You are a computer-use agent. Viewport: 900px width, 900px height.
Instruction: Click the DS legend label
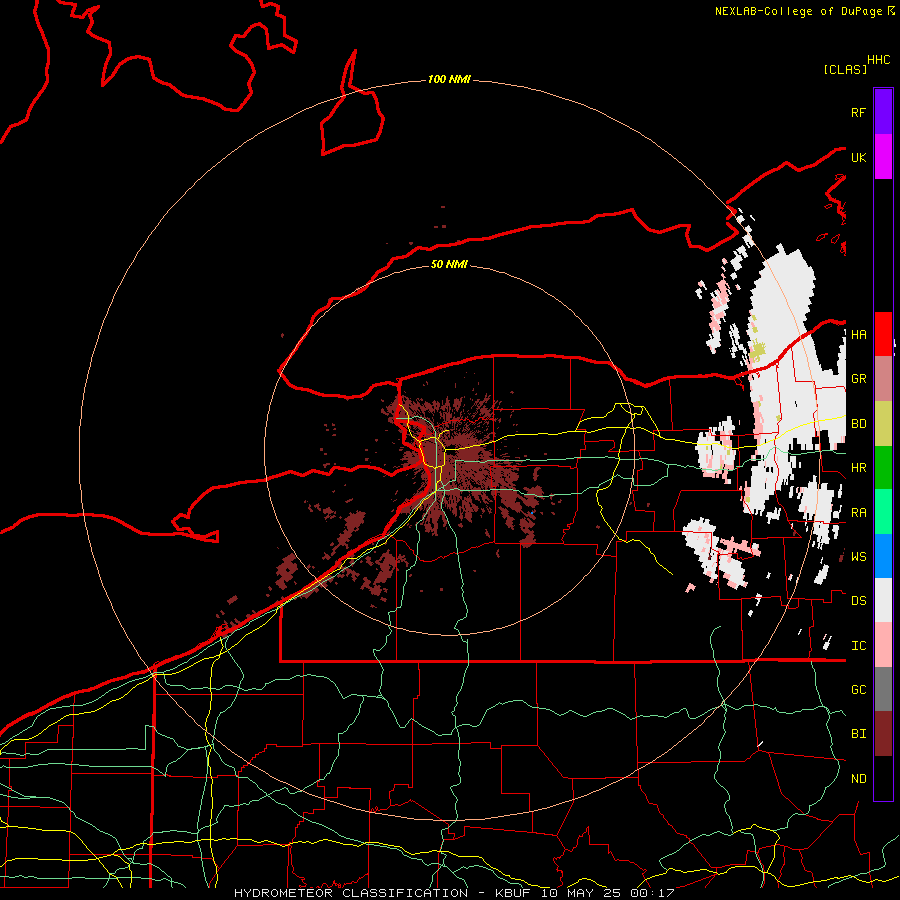[859, 601]
